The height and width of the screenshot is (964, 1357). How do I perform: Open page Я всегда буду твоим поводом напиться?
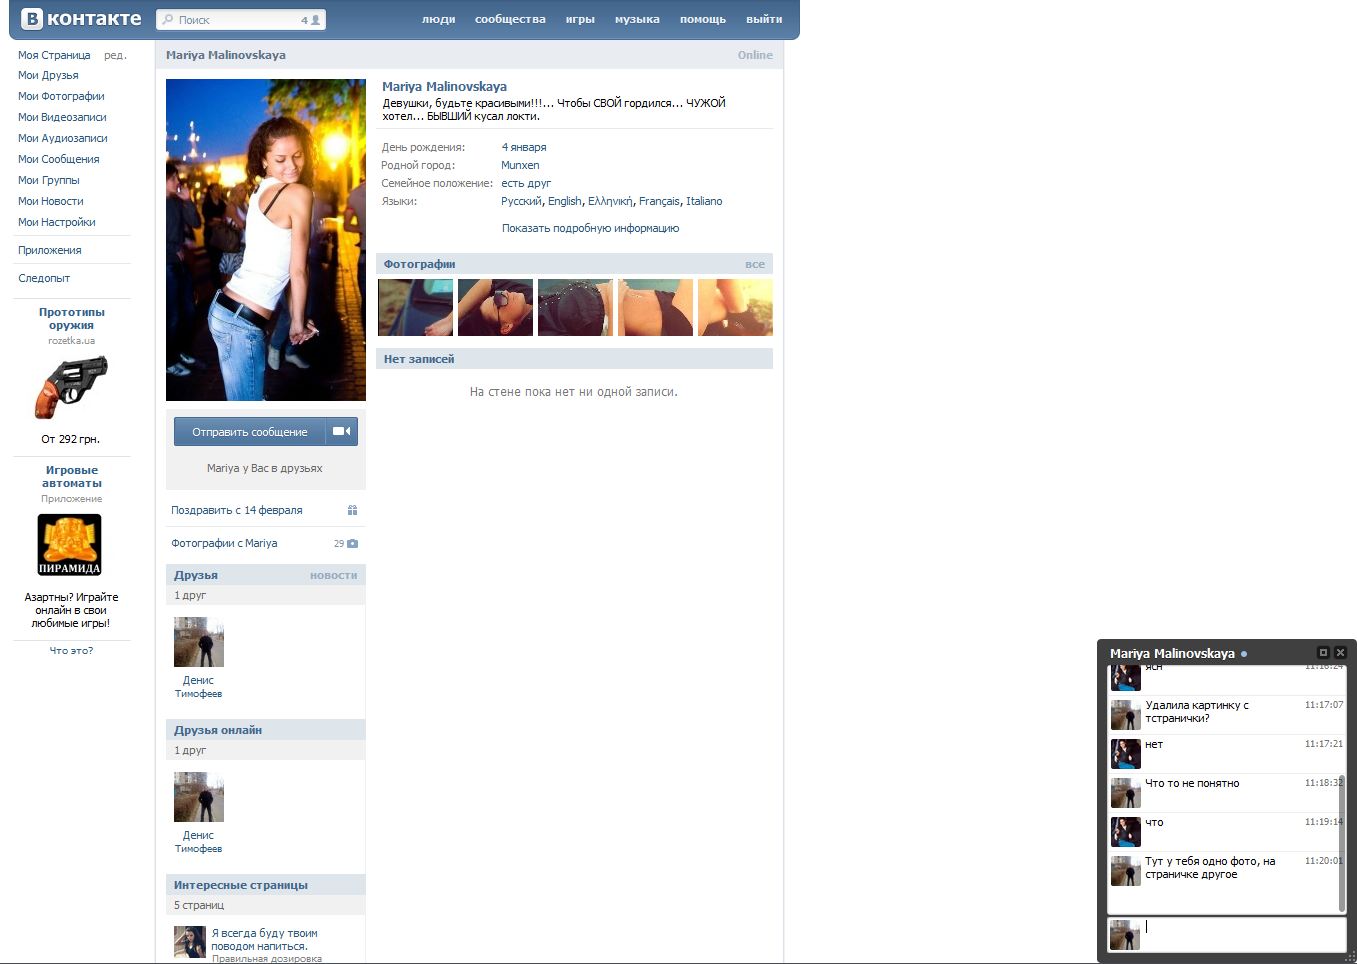[x=264, y=939]
